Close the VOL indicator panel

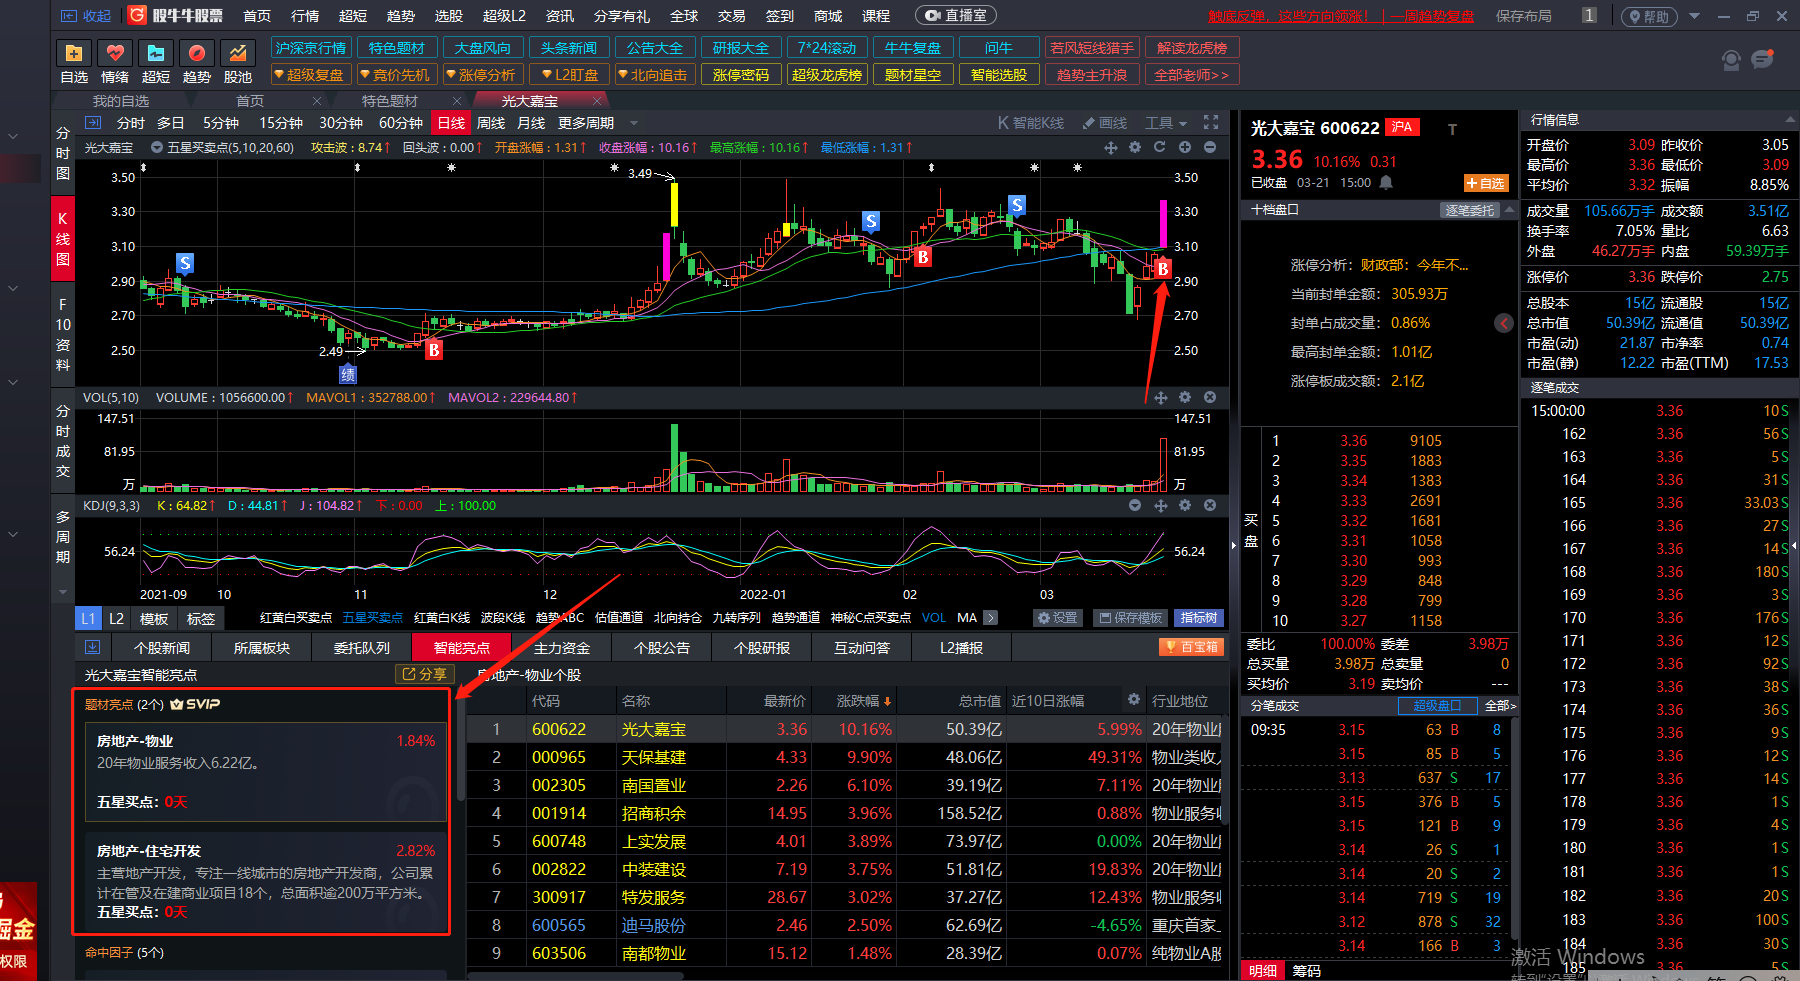point(1210,397)
